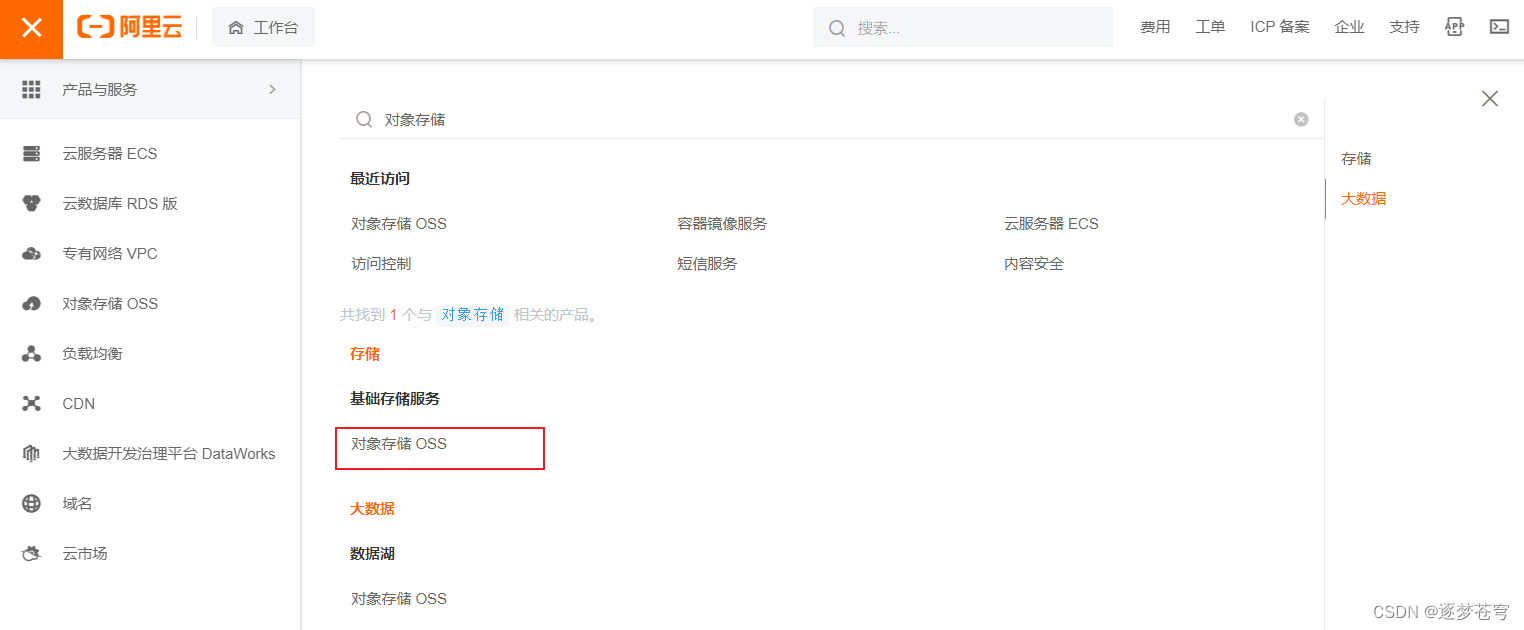
Task: Click the 数据湖 heading
Action: tap(372, 554)
